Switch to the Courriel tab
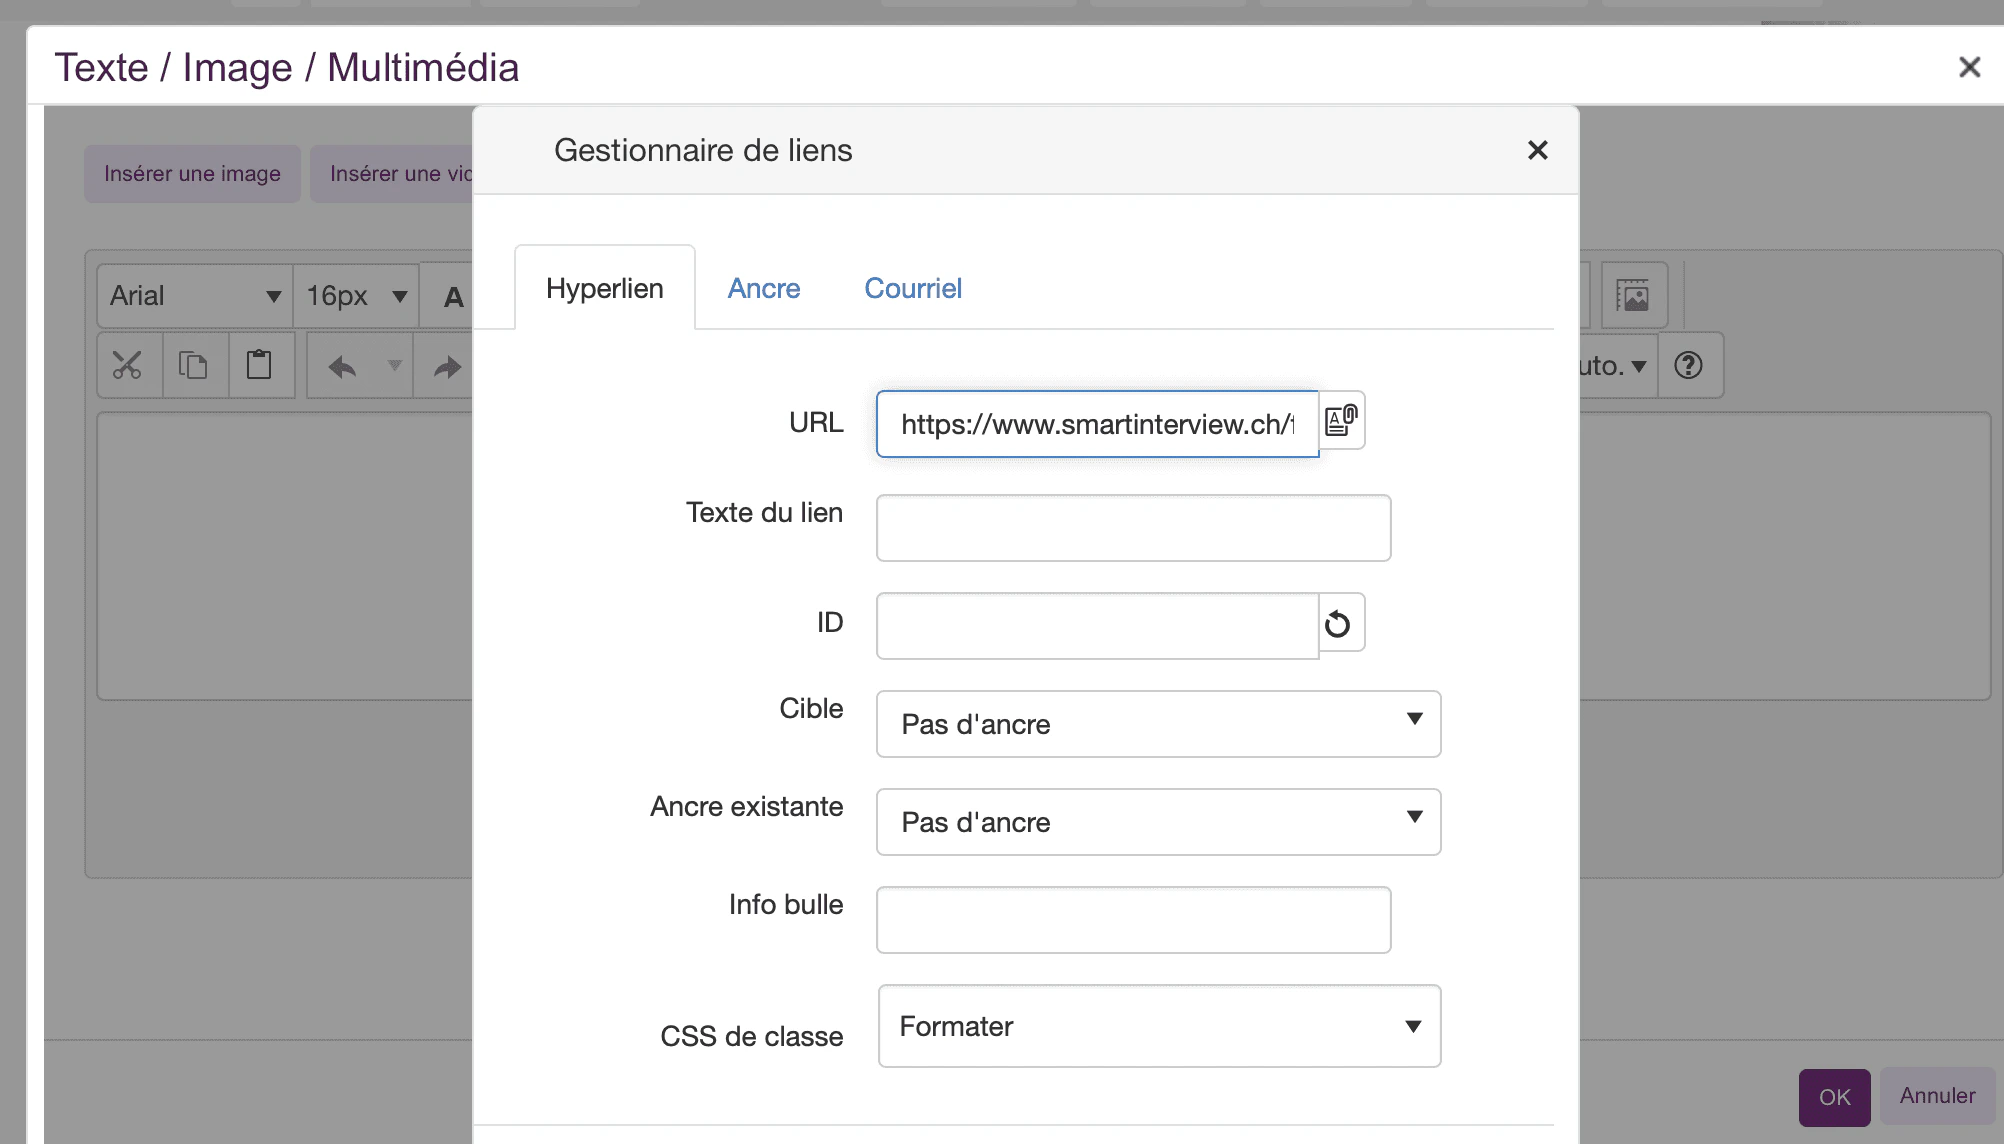This screenshot has height=1144, width=2004. tap(912, 288)
